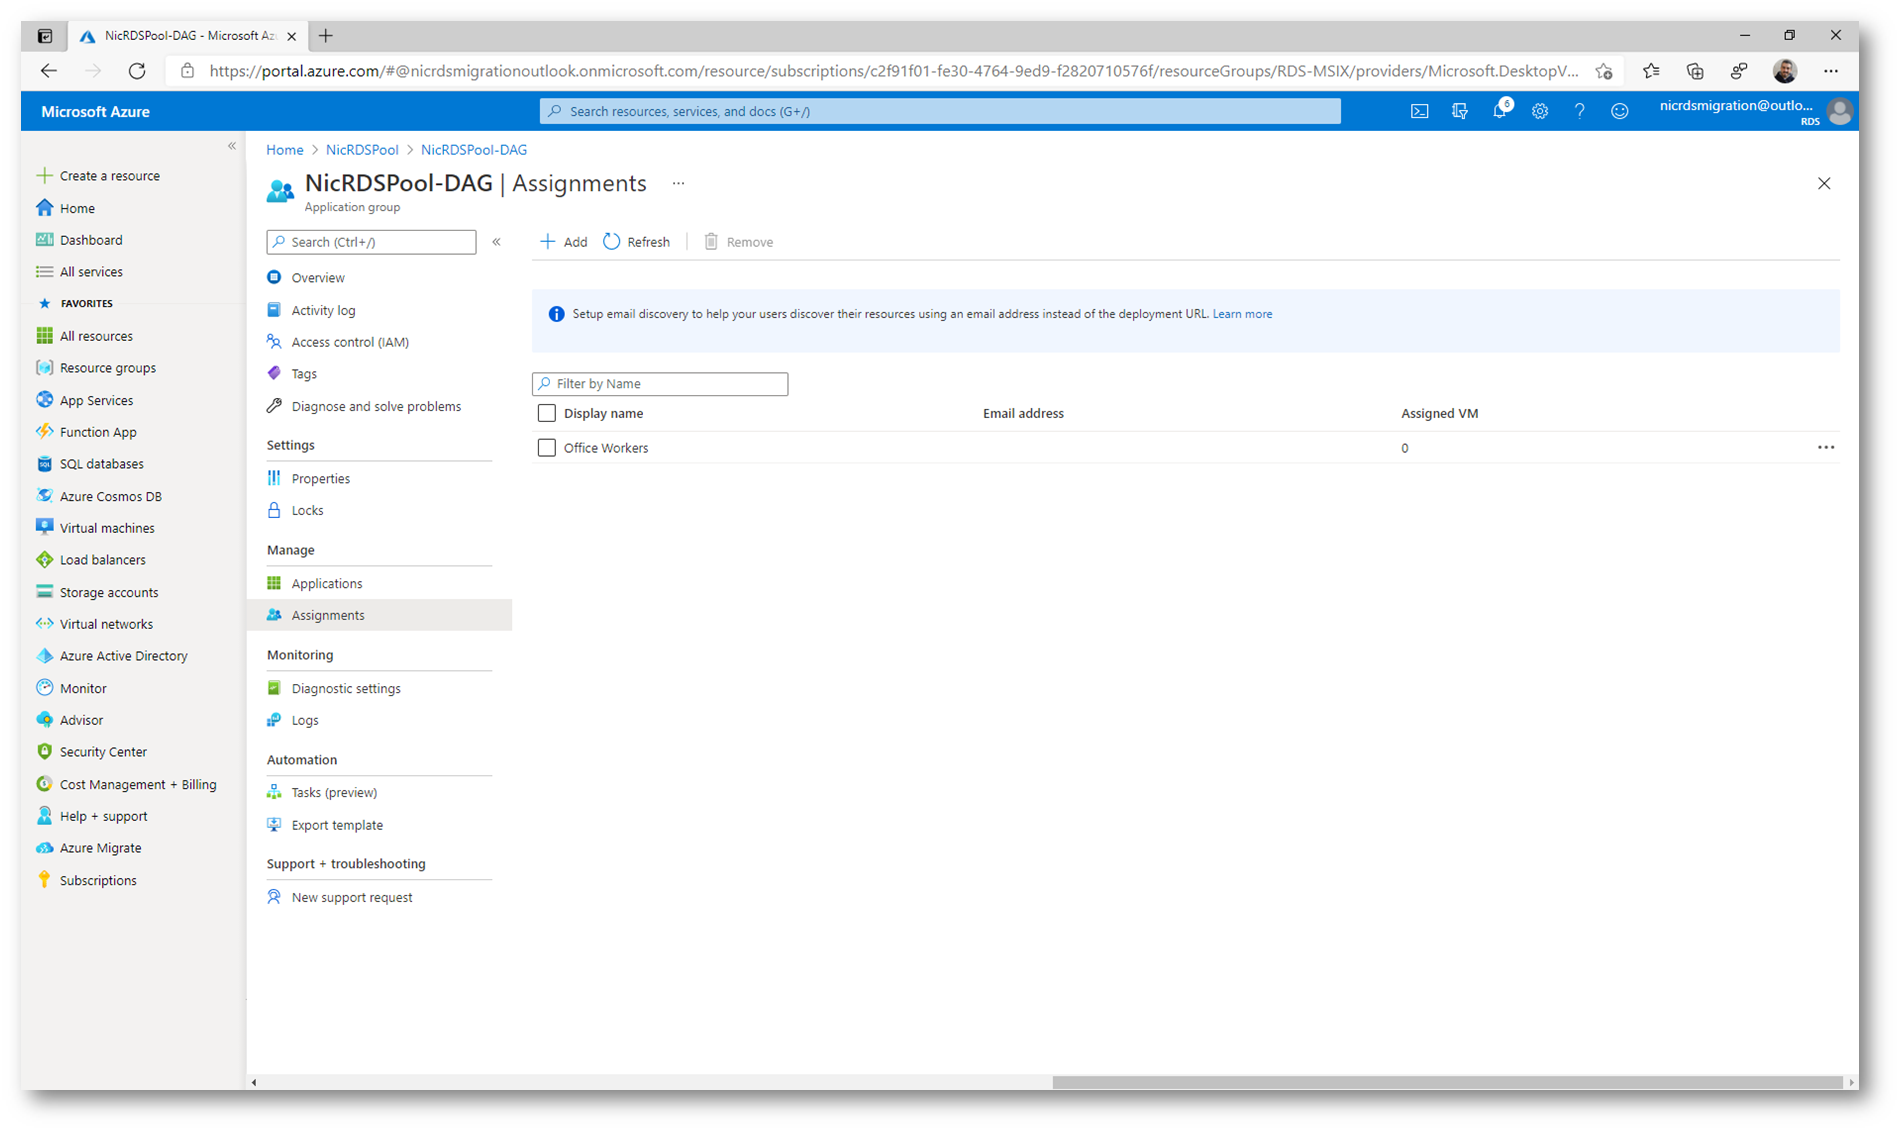Open portal settings gear icon
Image resolution: width=1901 pixels, height=1132 pixels.
click(x=1540, y=111)
